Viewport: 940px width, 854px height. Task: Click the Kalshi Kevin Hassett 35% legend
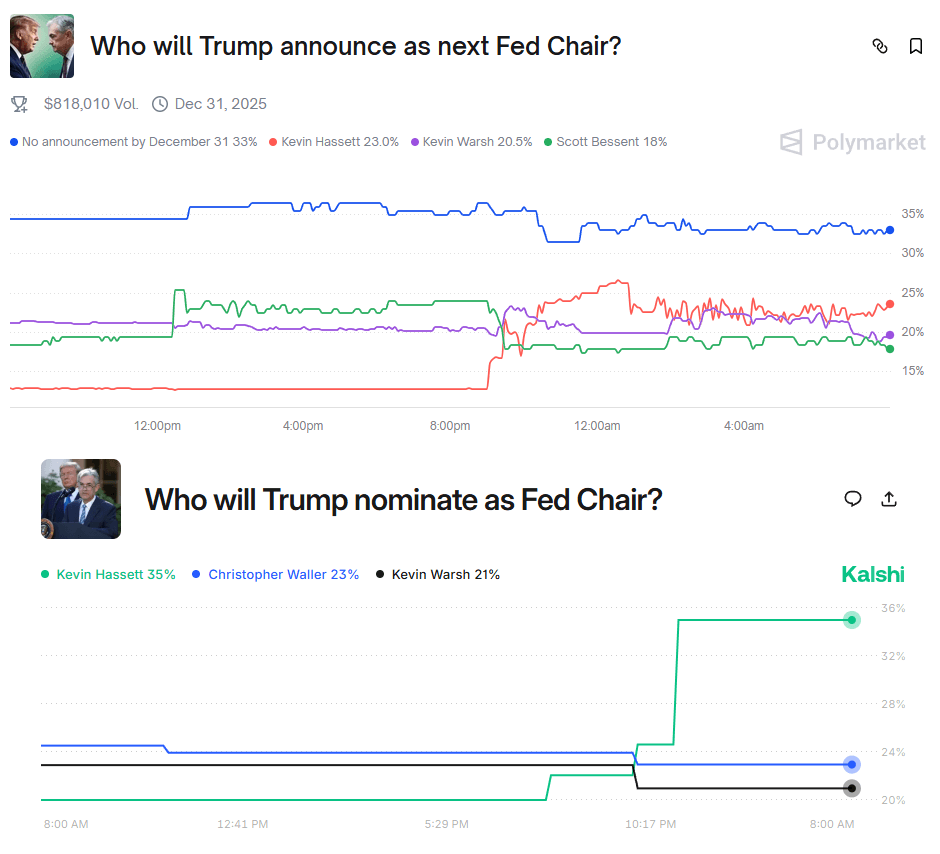(x=108, y=575)
